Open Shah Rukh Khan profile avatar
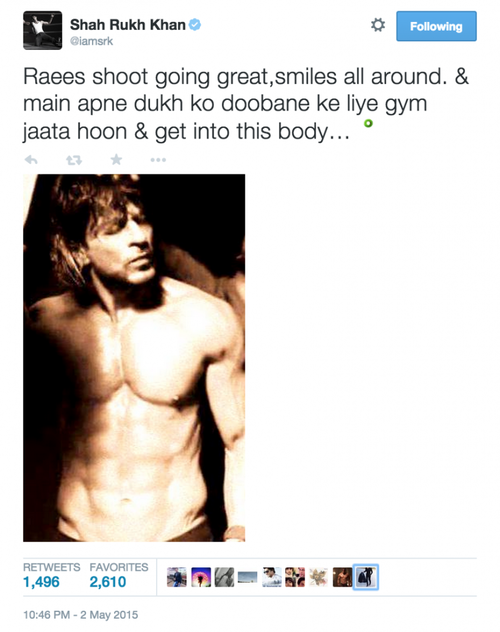The height and width of the screenshot is (632, 500). 43,31
